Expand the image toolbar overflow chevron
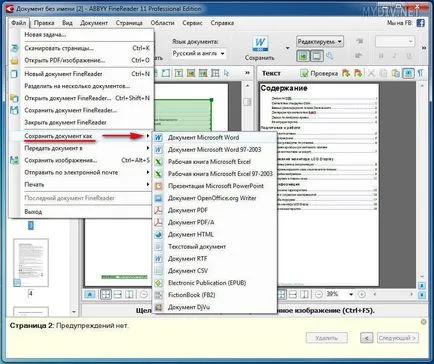 [x=247, y=73]
